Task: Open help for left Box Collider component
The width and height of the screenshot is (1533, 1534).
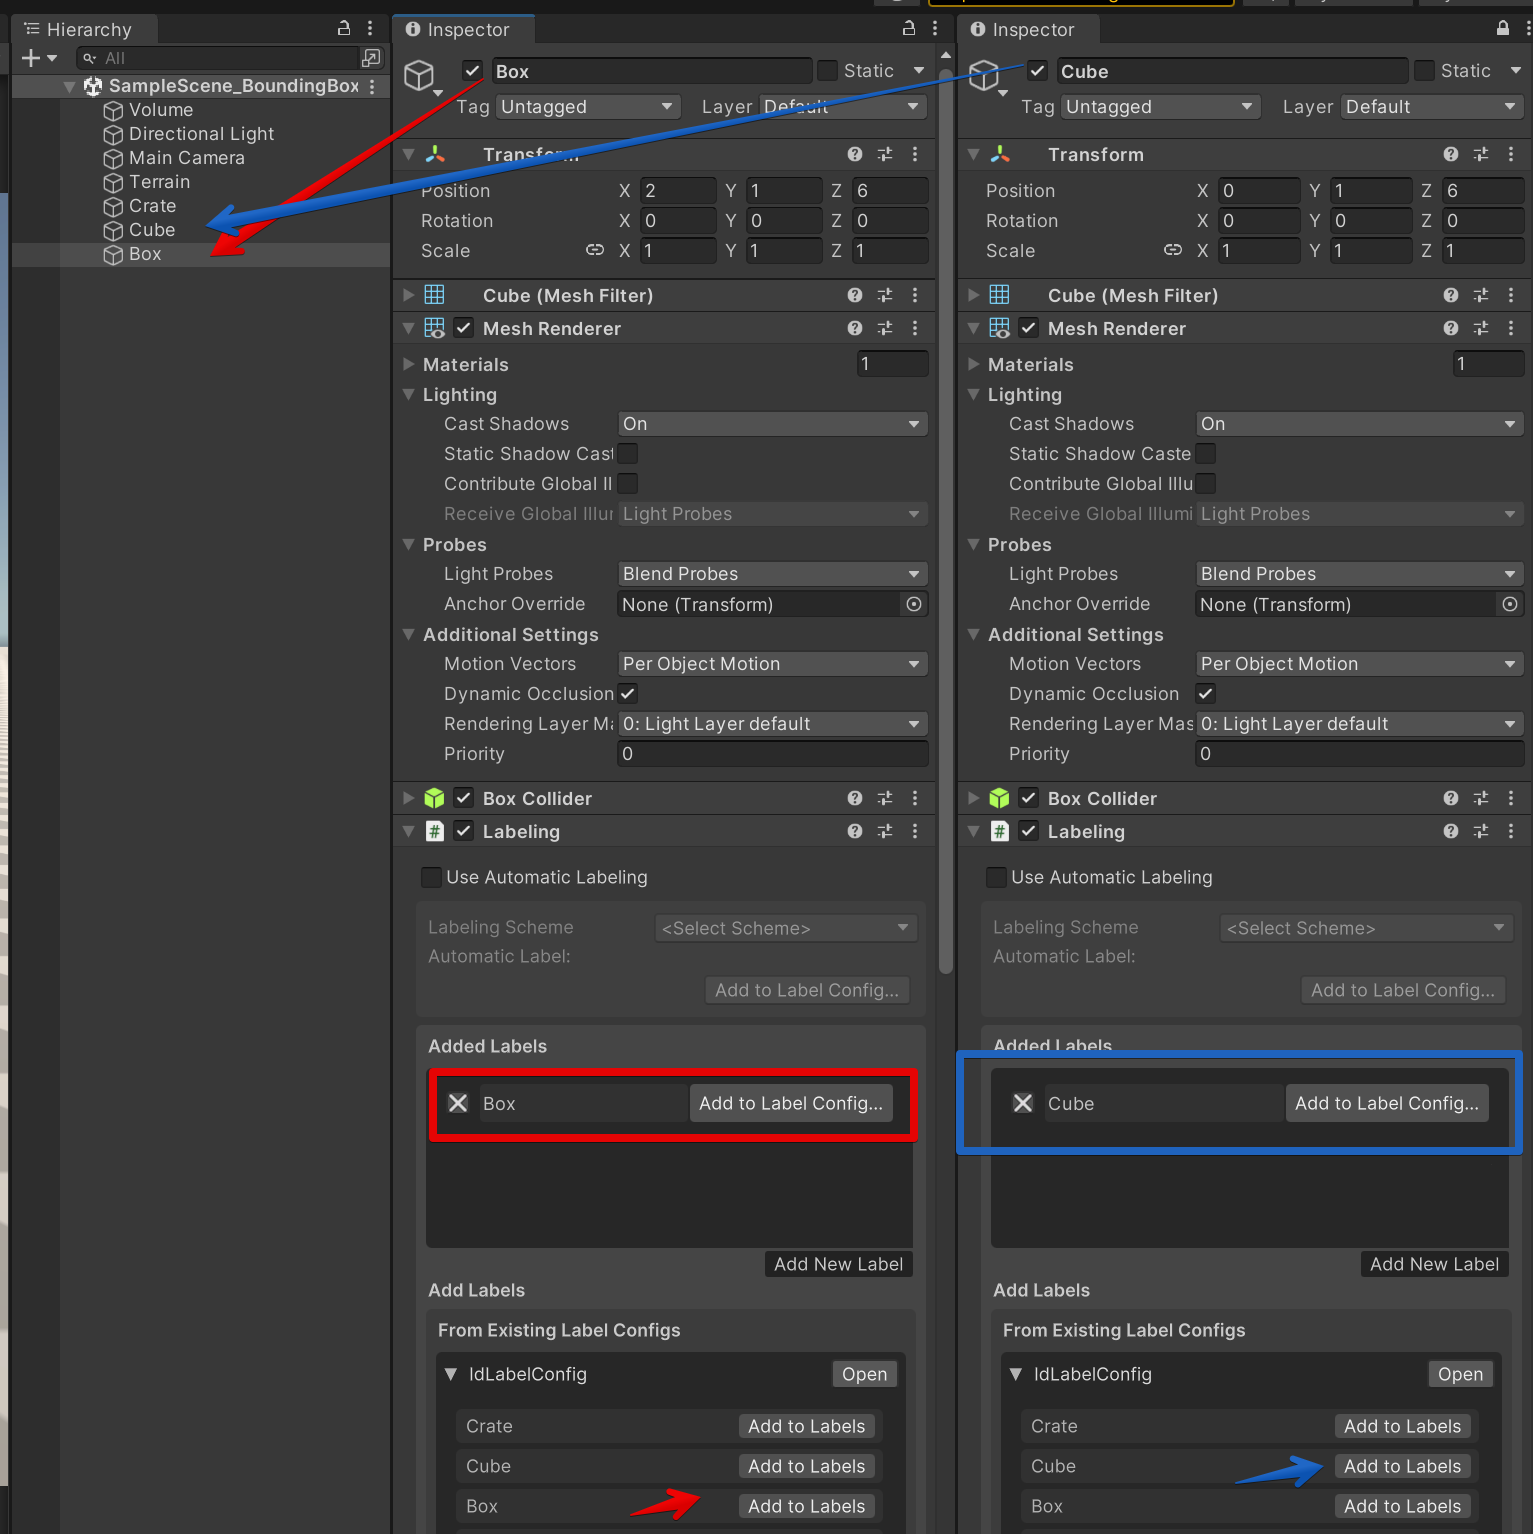Action: (854, 798)
